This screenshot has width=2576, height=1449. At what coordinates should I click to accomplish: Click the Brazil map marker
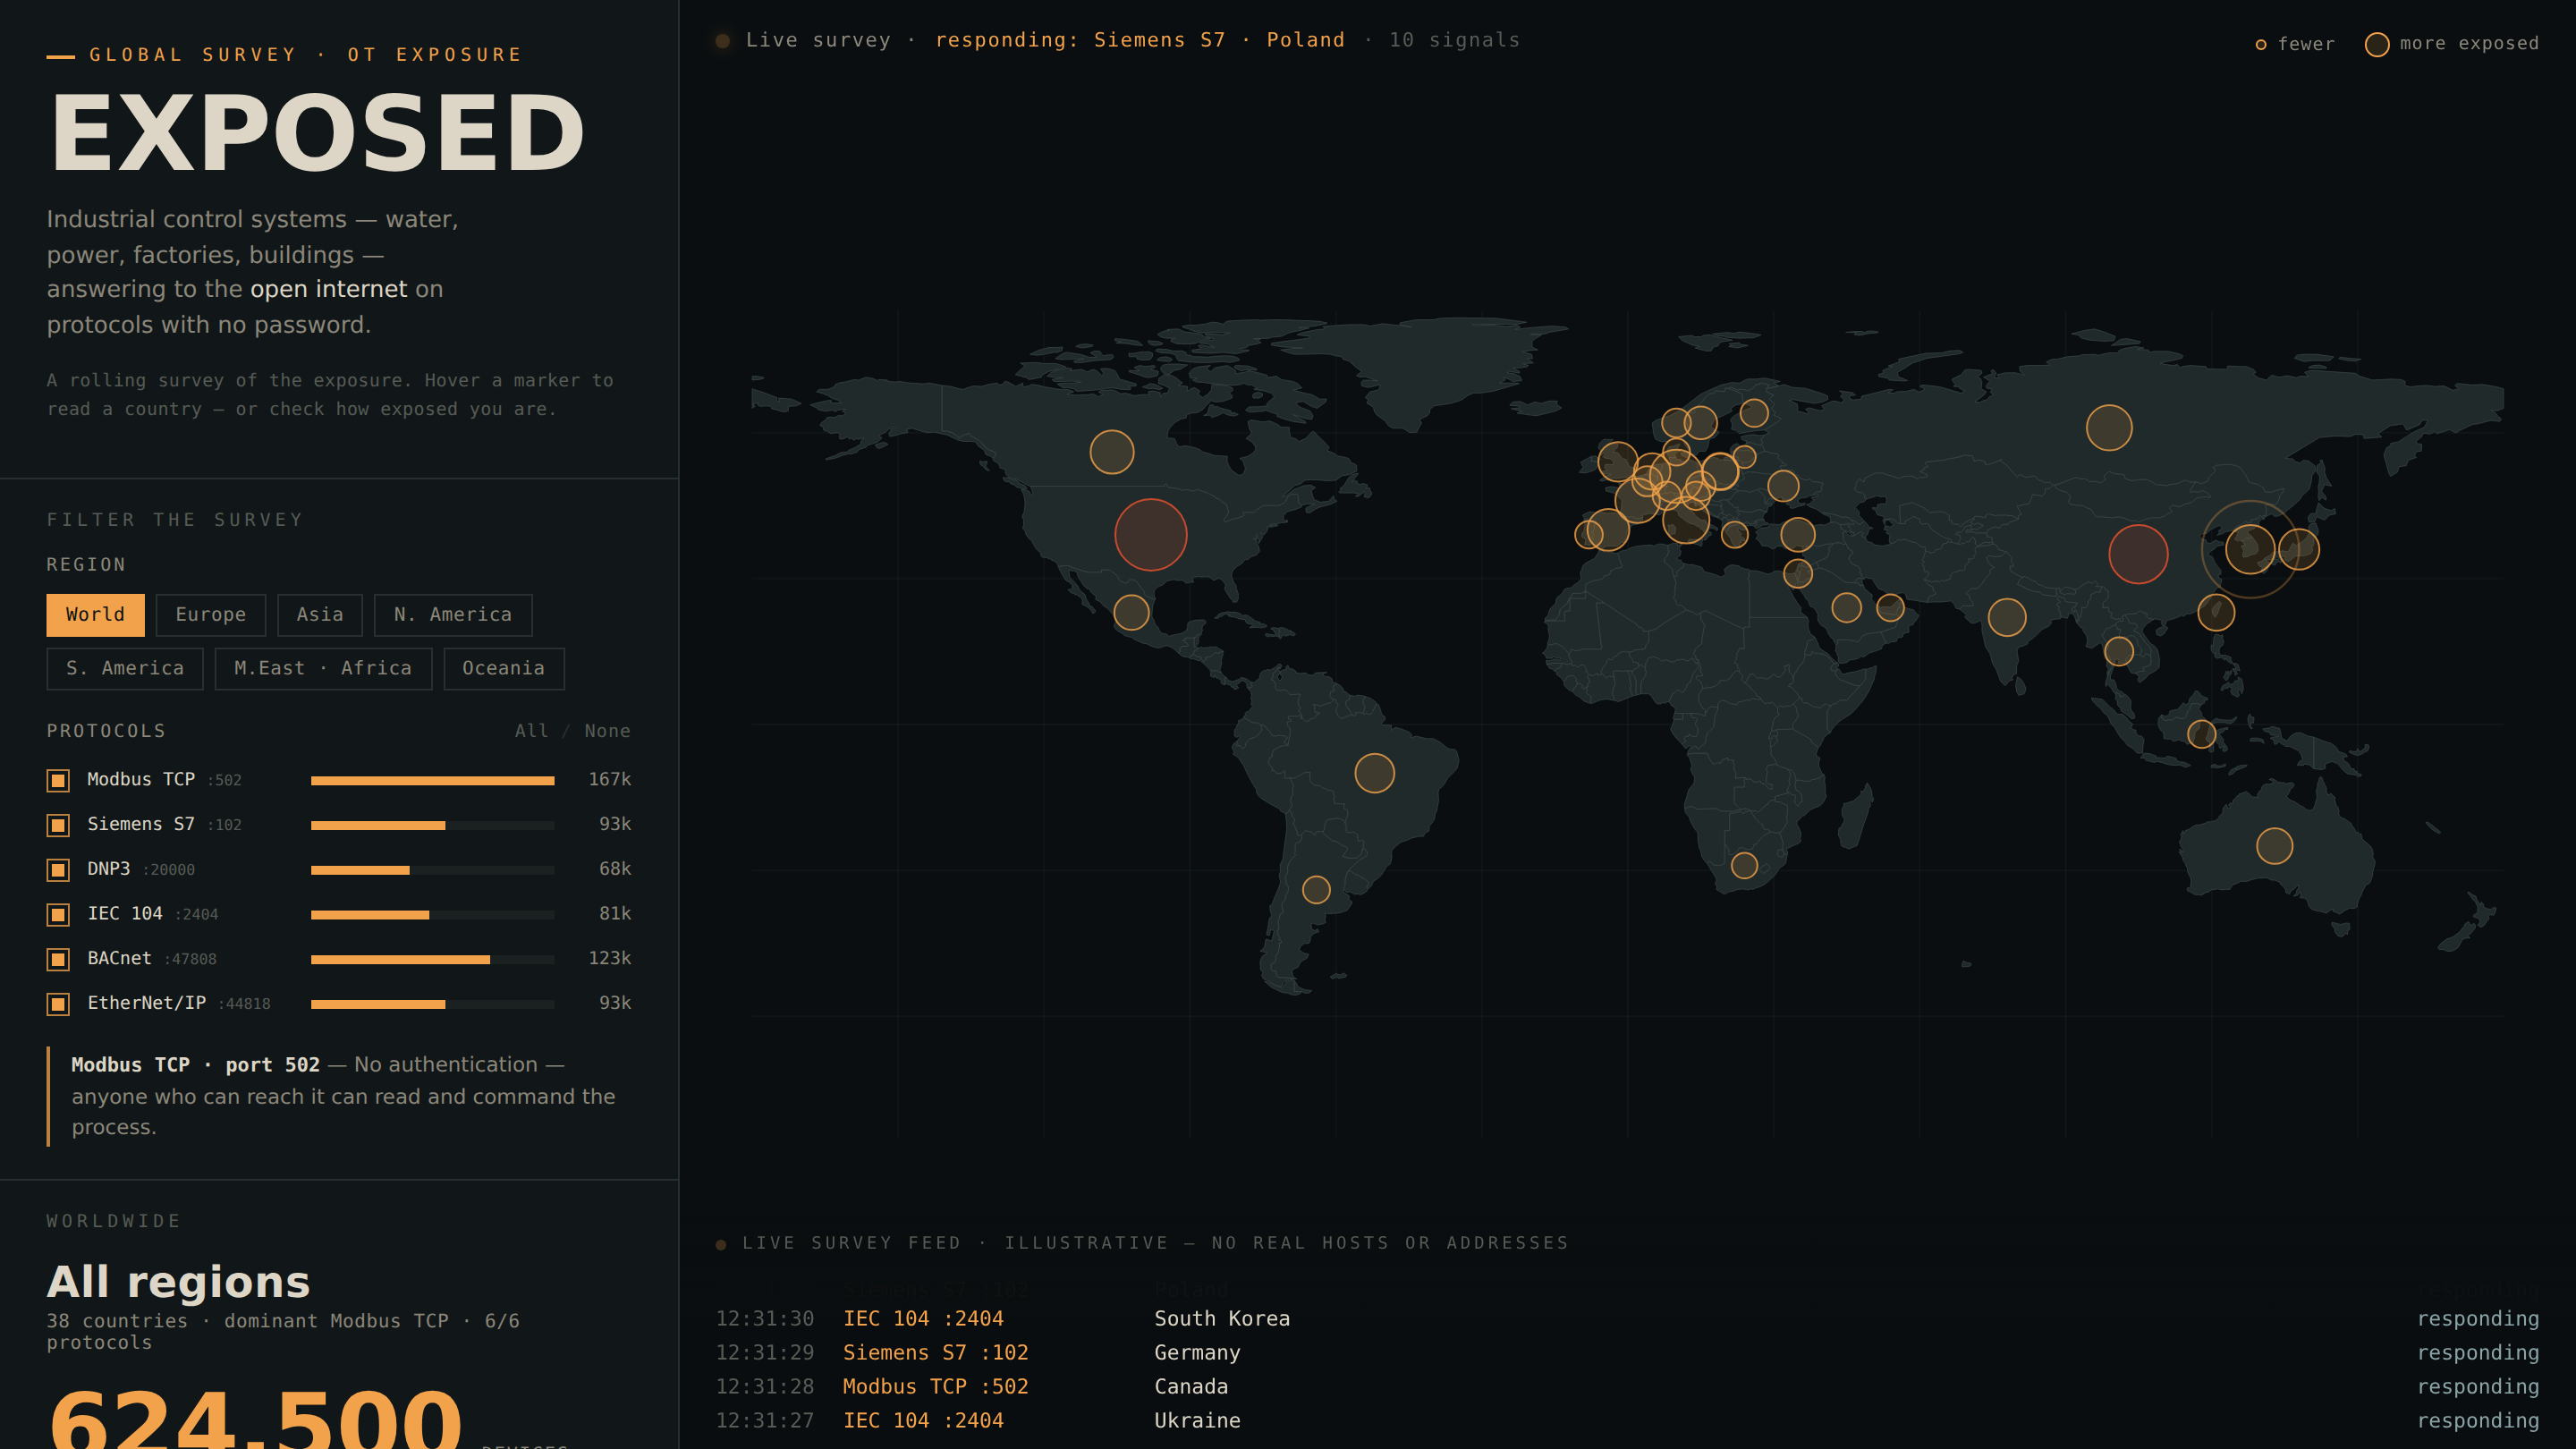click(x=1374, y=773)
